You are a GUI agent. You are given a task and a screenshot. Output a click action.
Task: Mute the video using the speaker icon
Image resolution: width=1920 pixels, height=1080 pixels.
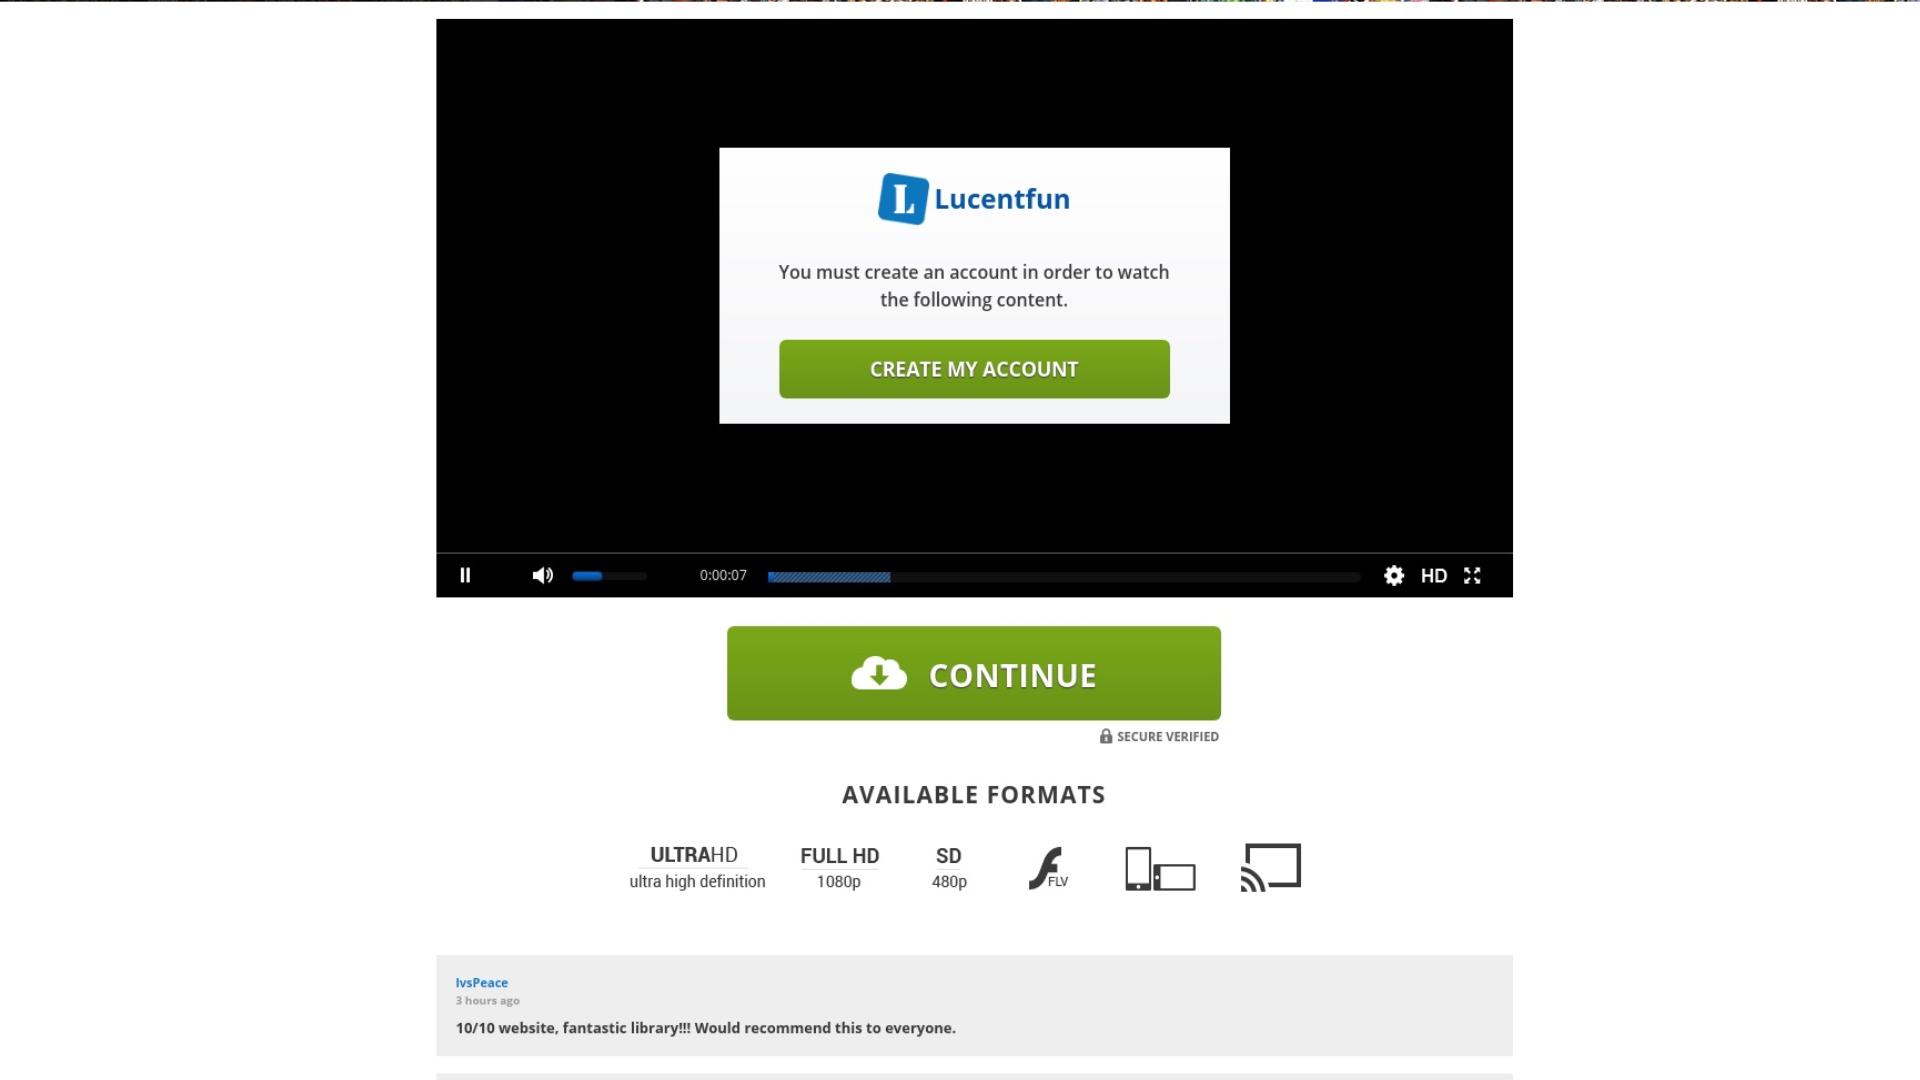[x=542, y=575]
